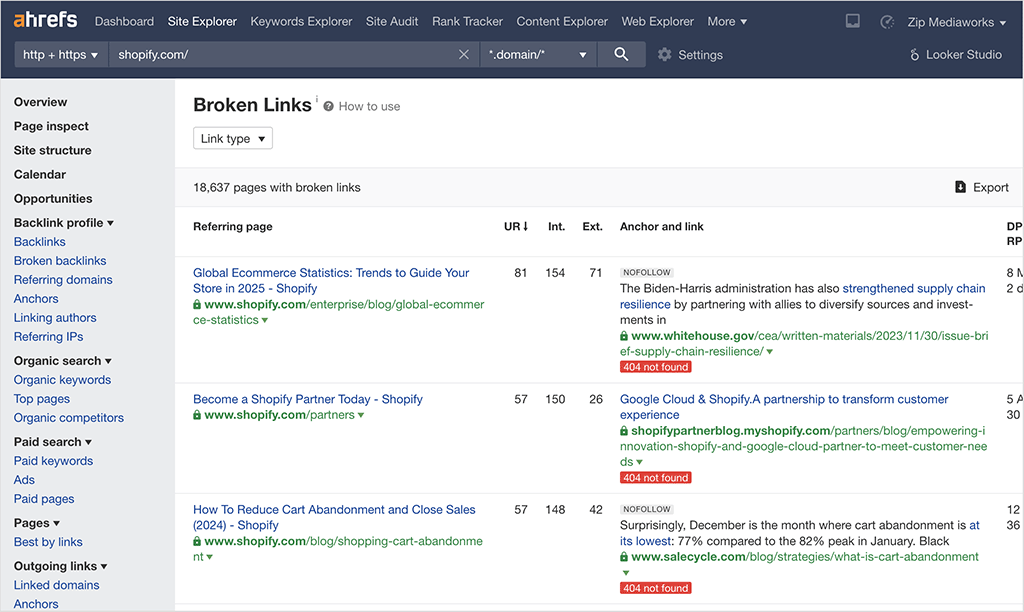Click the info superscript beside Broken Links

click(317, 99)
